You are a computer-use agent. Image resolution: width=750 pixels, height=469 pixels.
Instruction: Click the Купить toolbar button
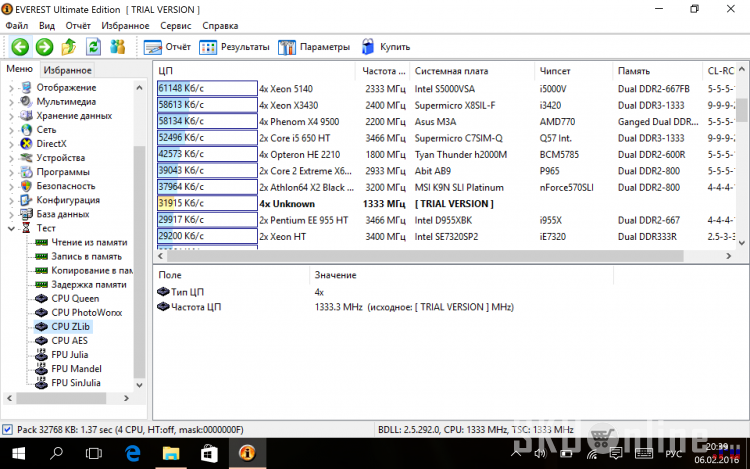[386, 47]
